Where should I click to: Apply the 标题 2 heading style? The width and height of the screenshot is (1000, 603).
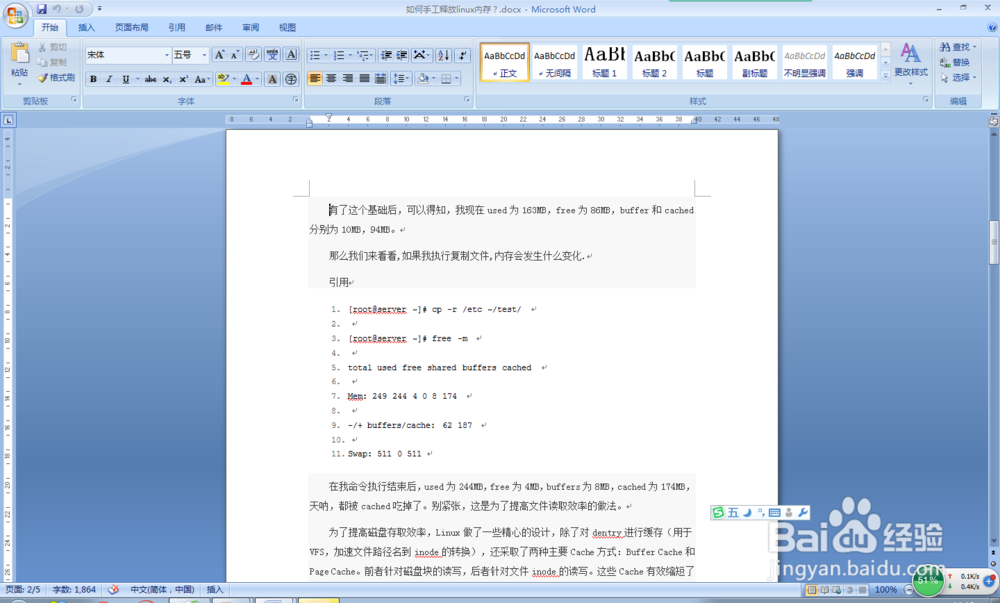(654, 62)
